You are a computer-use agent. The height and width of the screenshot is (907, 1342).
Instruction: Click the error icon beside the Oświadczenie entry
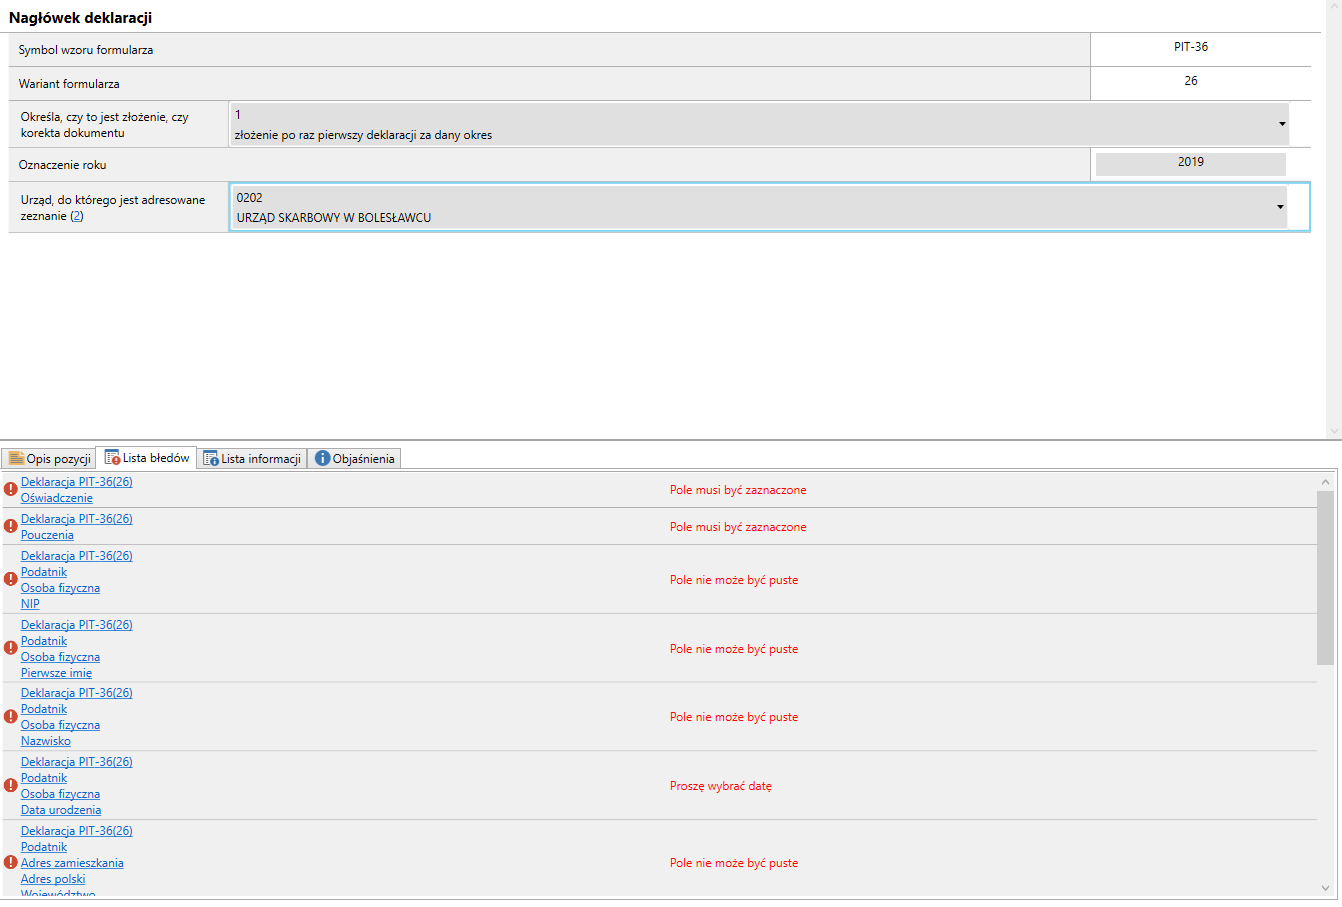click(x=10, y=489)
